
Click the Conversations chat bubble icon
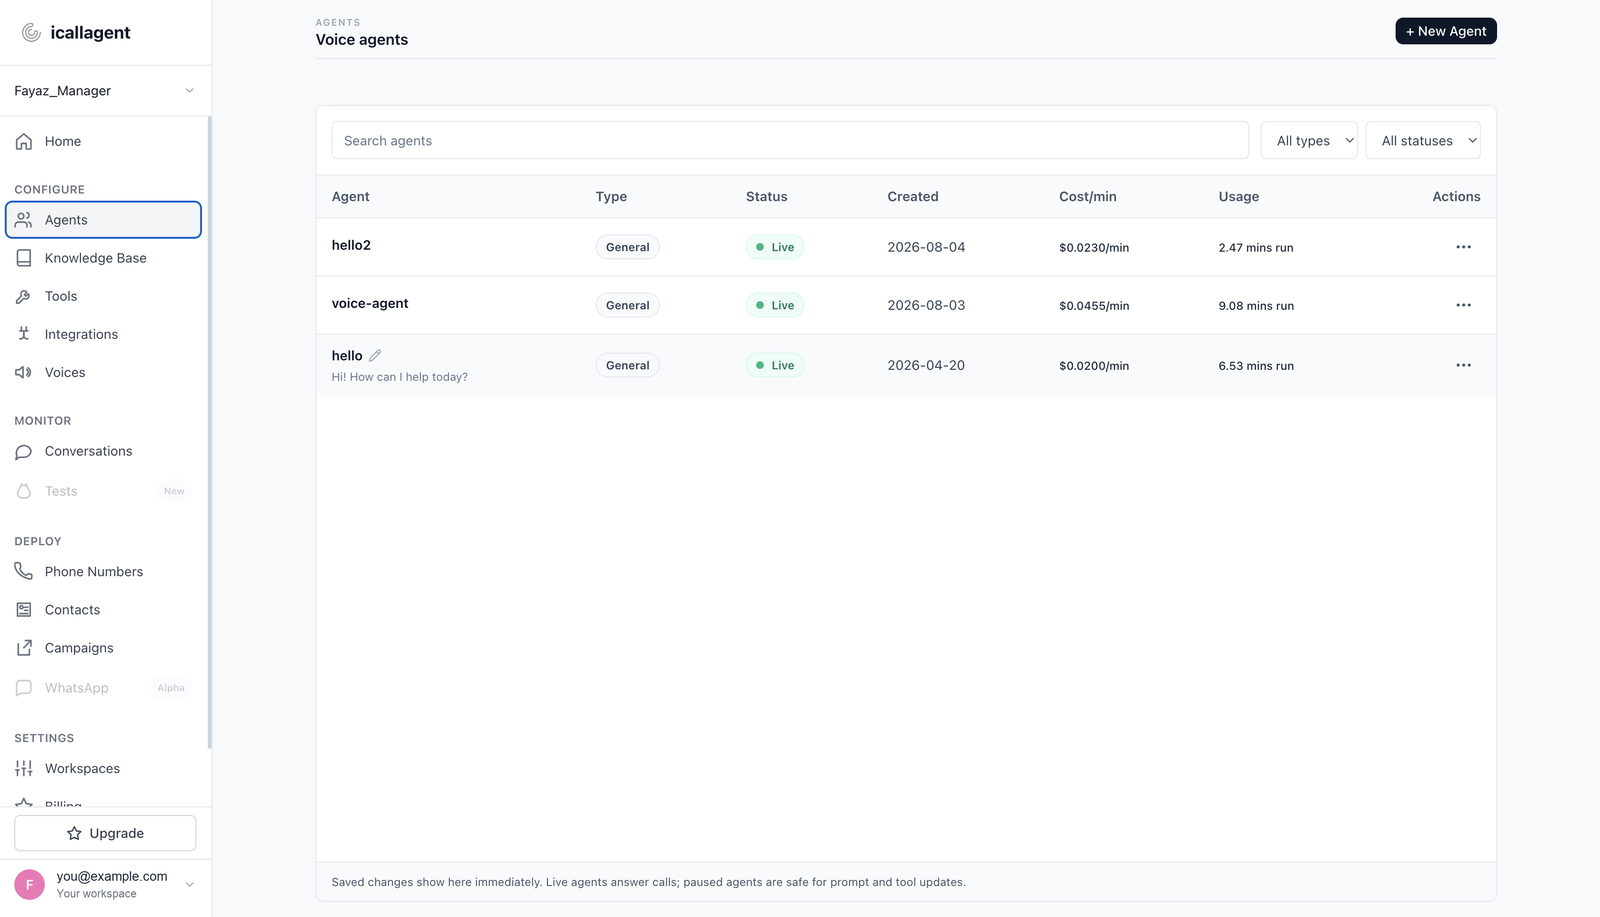pos(24,452)
